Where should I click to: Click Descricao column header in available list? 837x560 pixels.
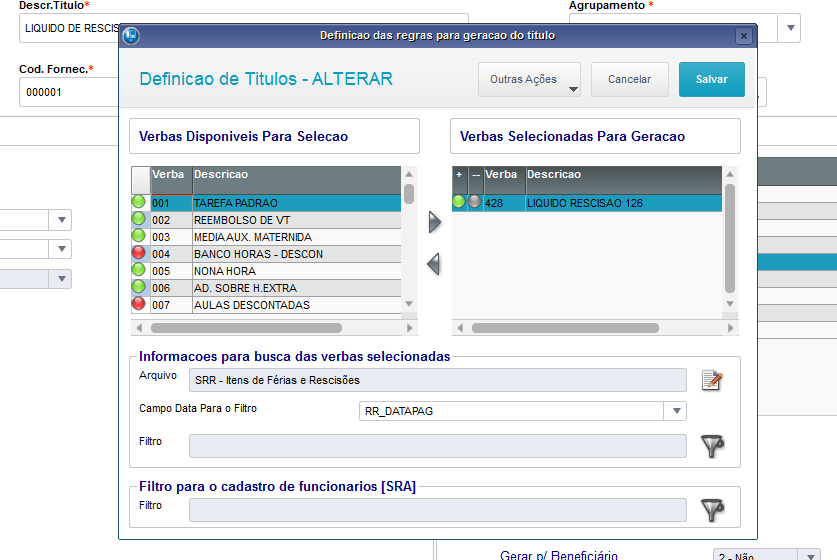click(297, 180)
